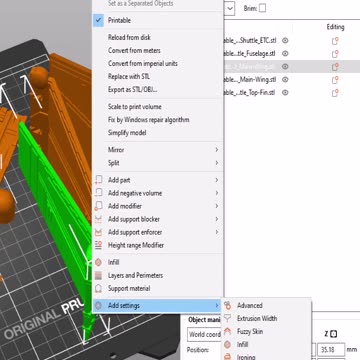Click the Add negative volume icon
The height and width of the screenshot is (360, 360).
pyautogui.click(x=98, y=193)
